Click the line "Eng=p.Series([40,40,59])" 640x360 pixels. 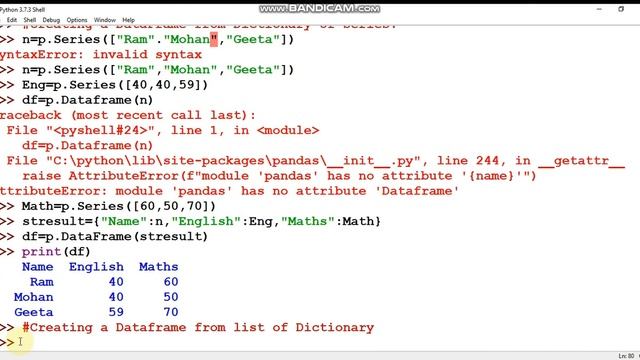[115, 85]
